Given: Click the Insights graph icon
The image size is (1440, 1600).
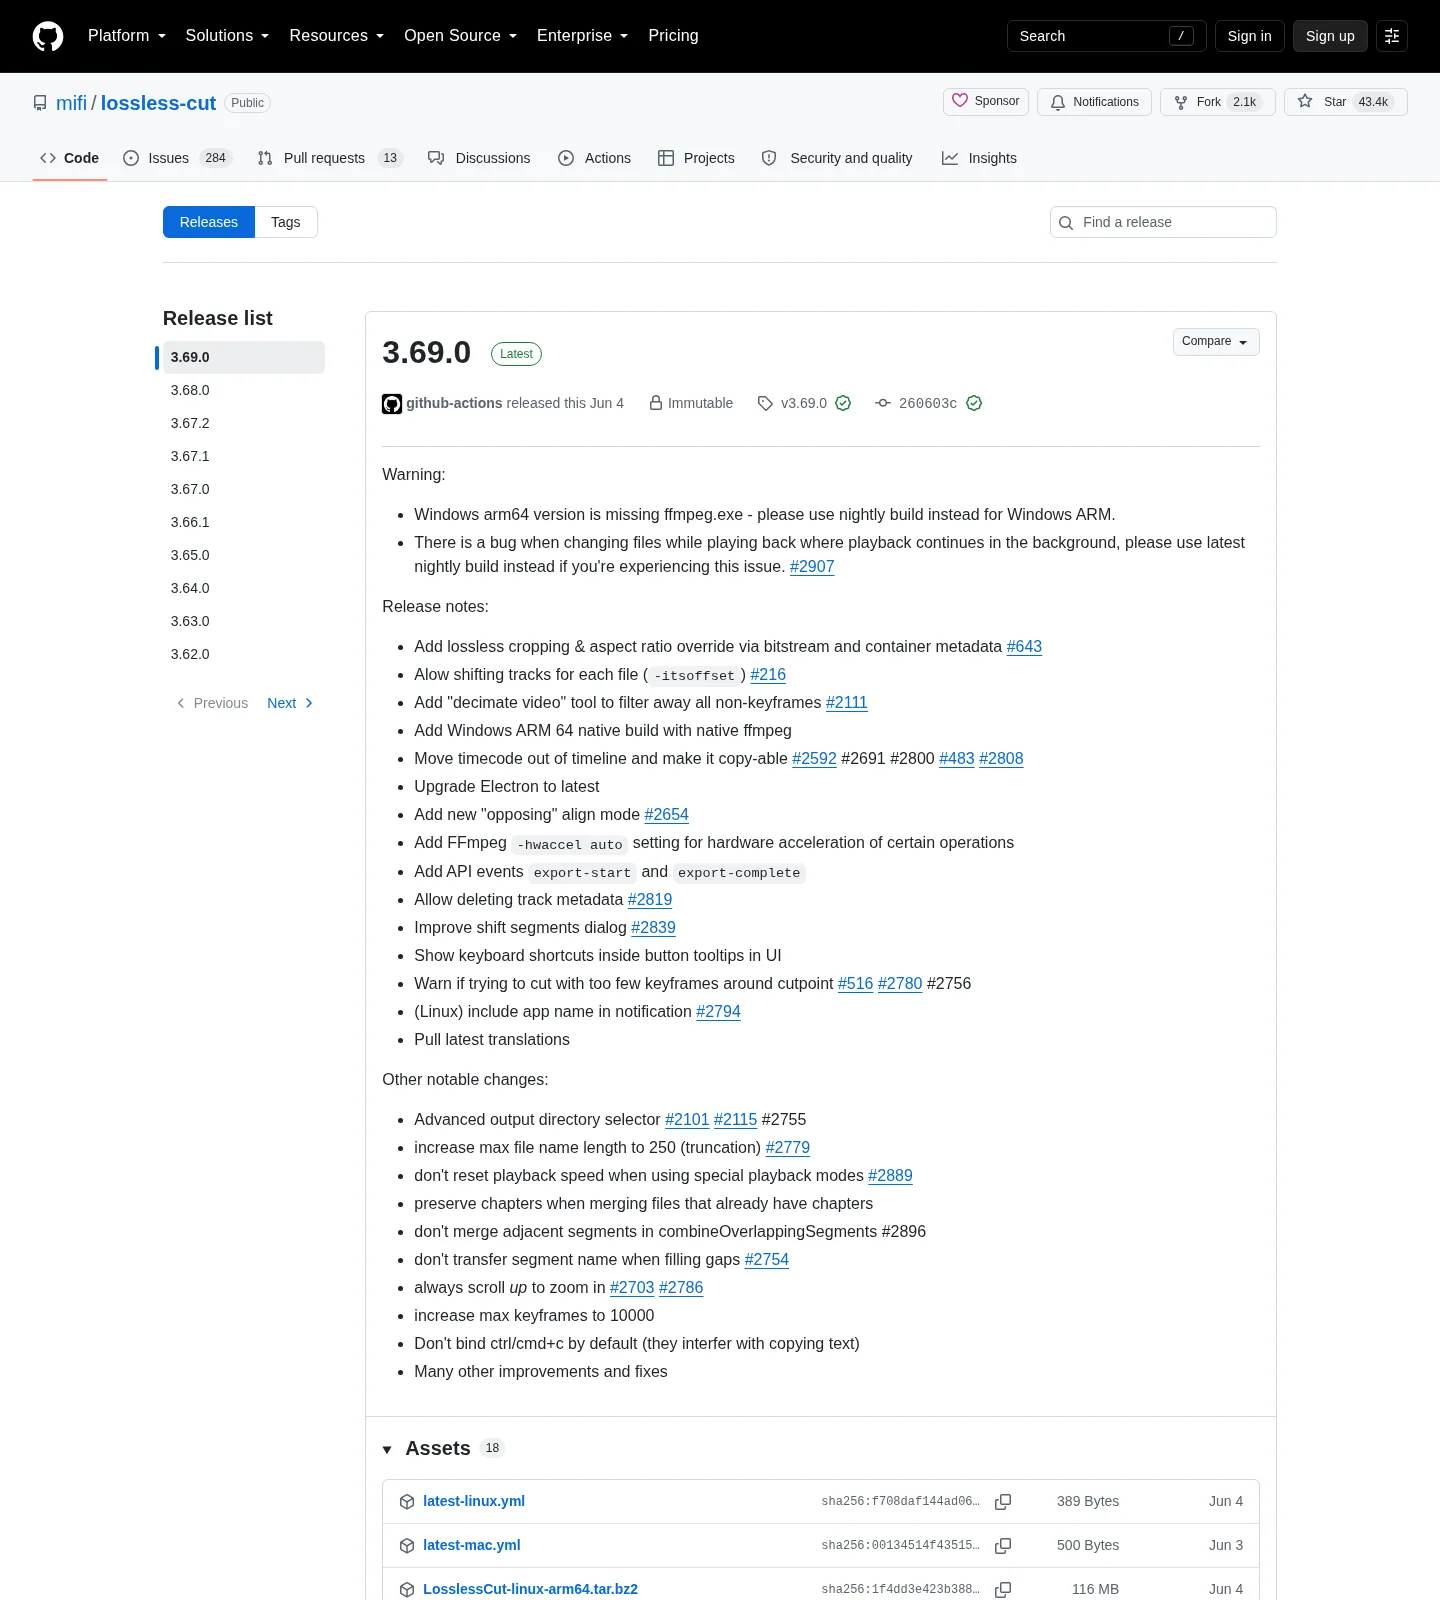Looking at the screenshot, I should pyautogui.click(x=950, y=158).
